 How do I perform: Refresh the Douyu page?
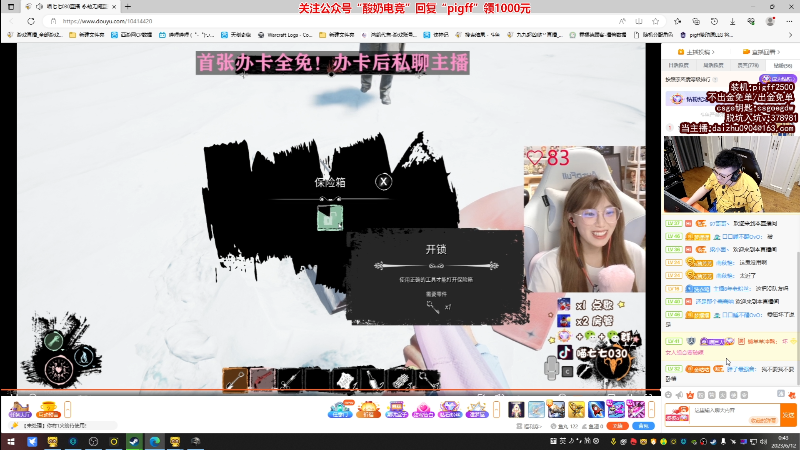[x=31, y=21]
